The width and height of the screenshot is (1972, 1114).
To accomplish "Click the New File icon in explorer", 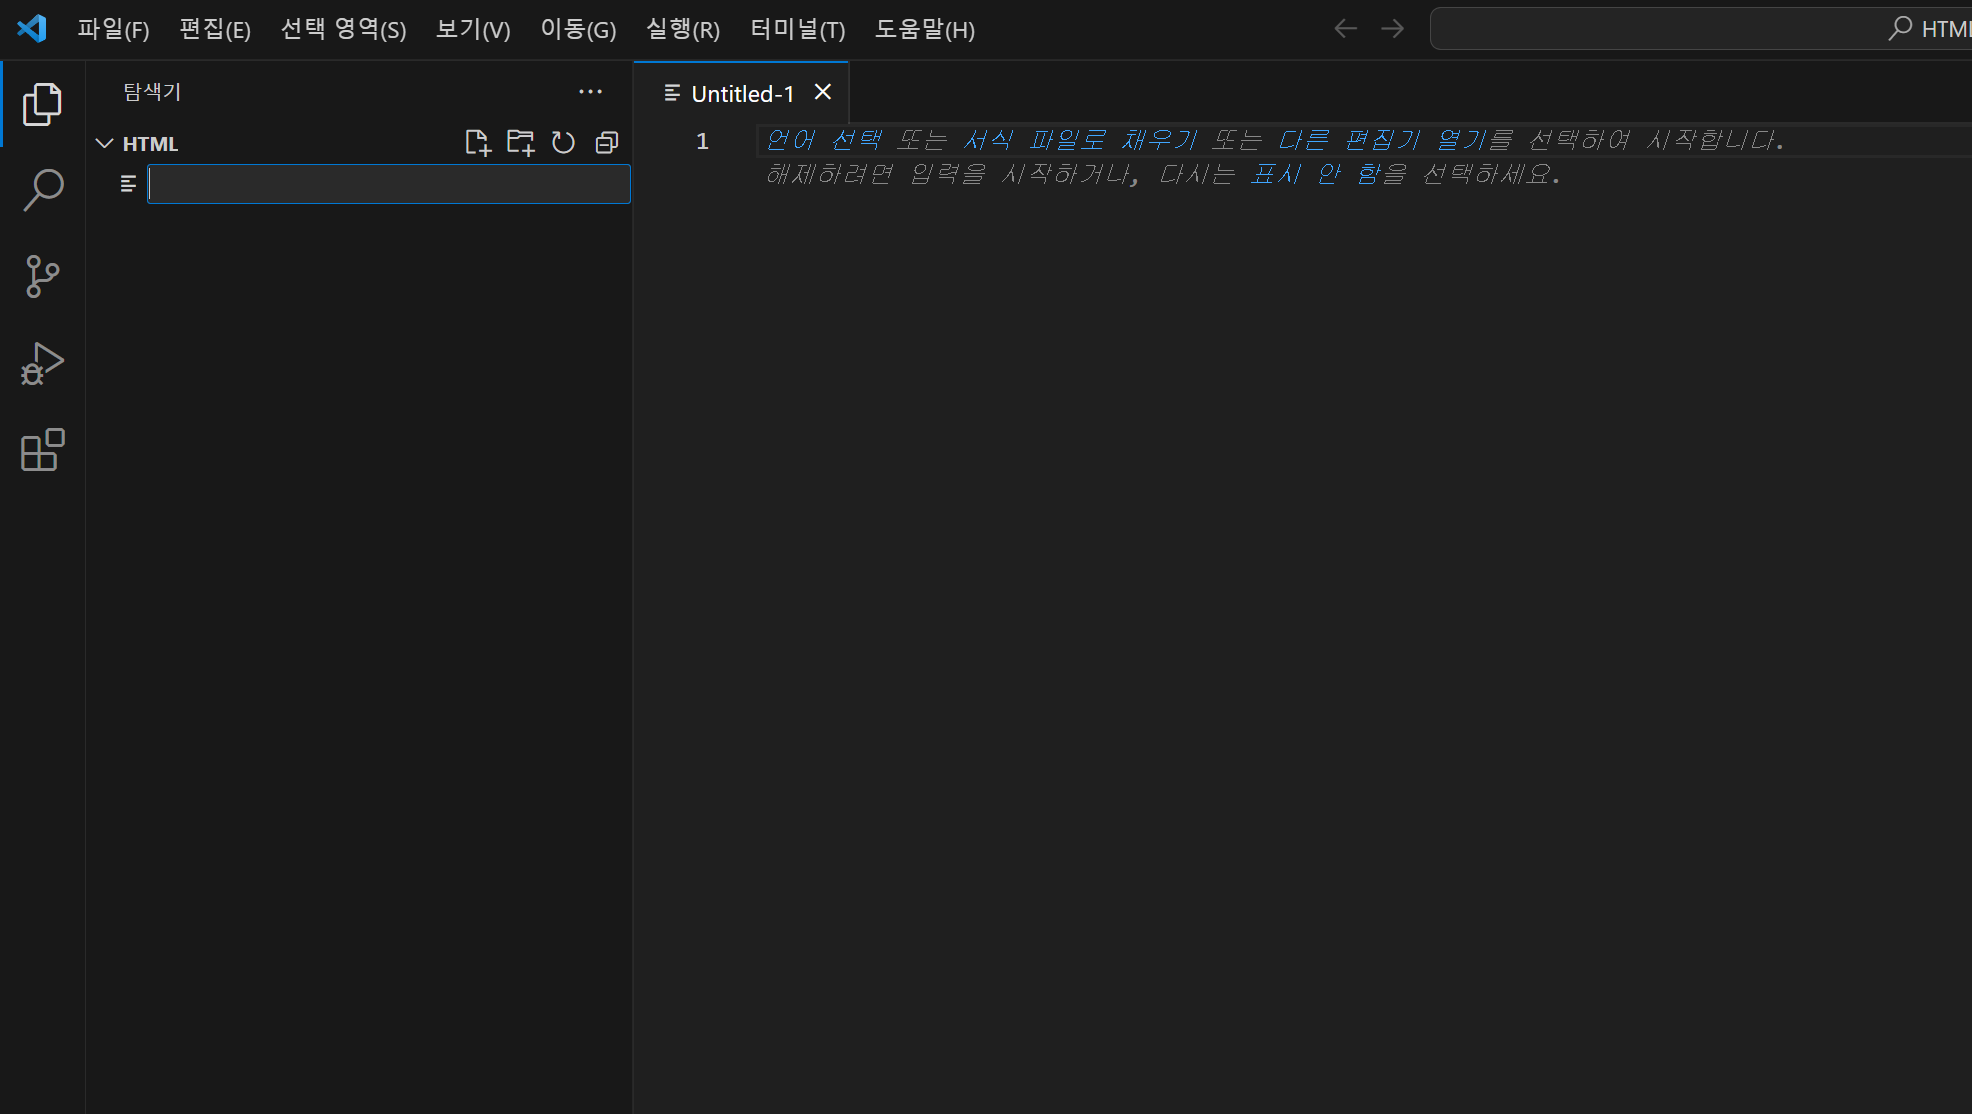I will pyautogui.click(x=478, y=143).
